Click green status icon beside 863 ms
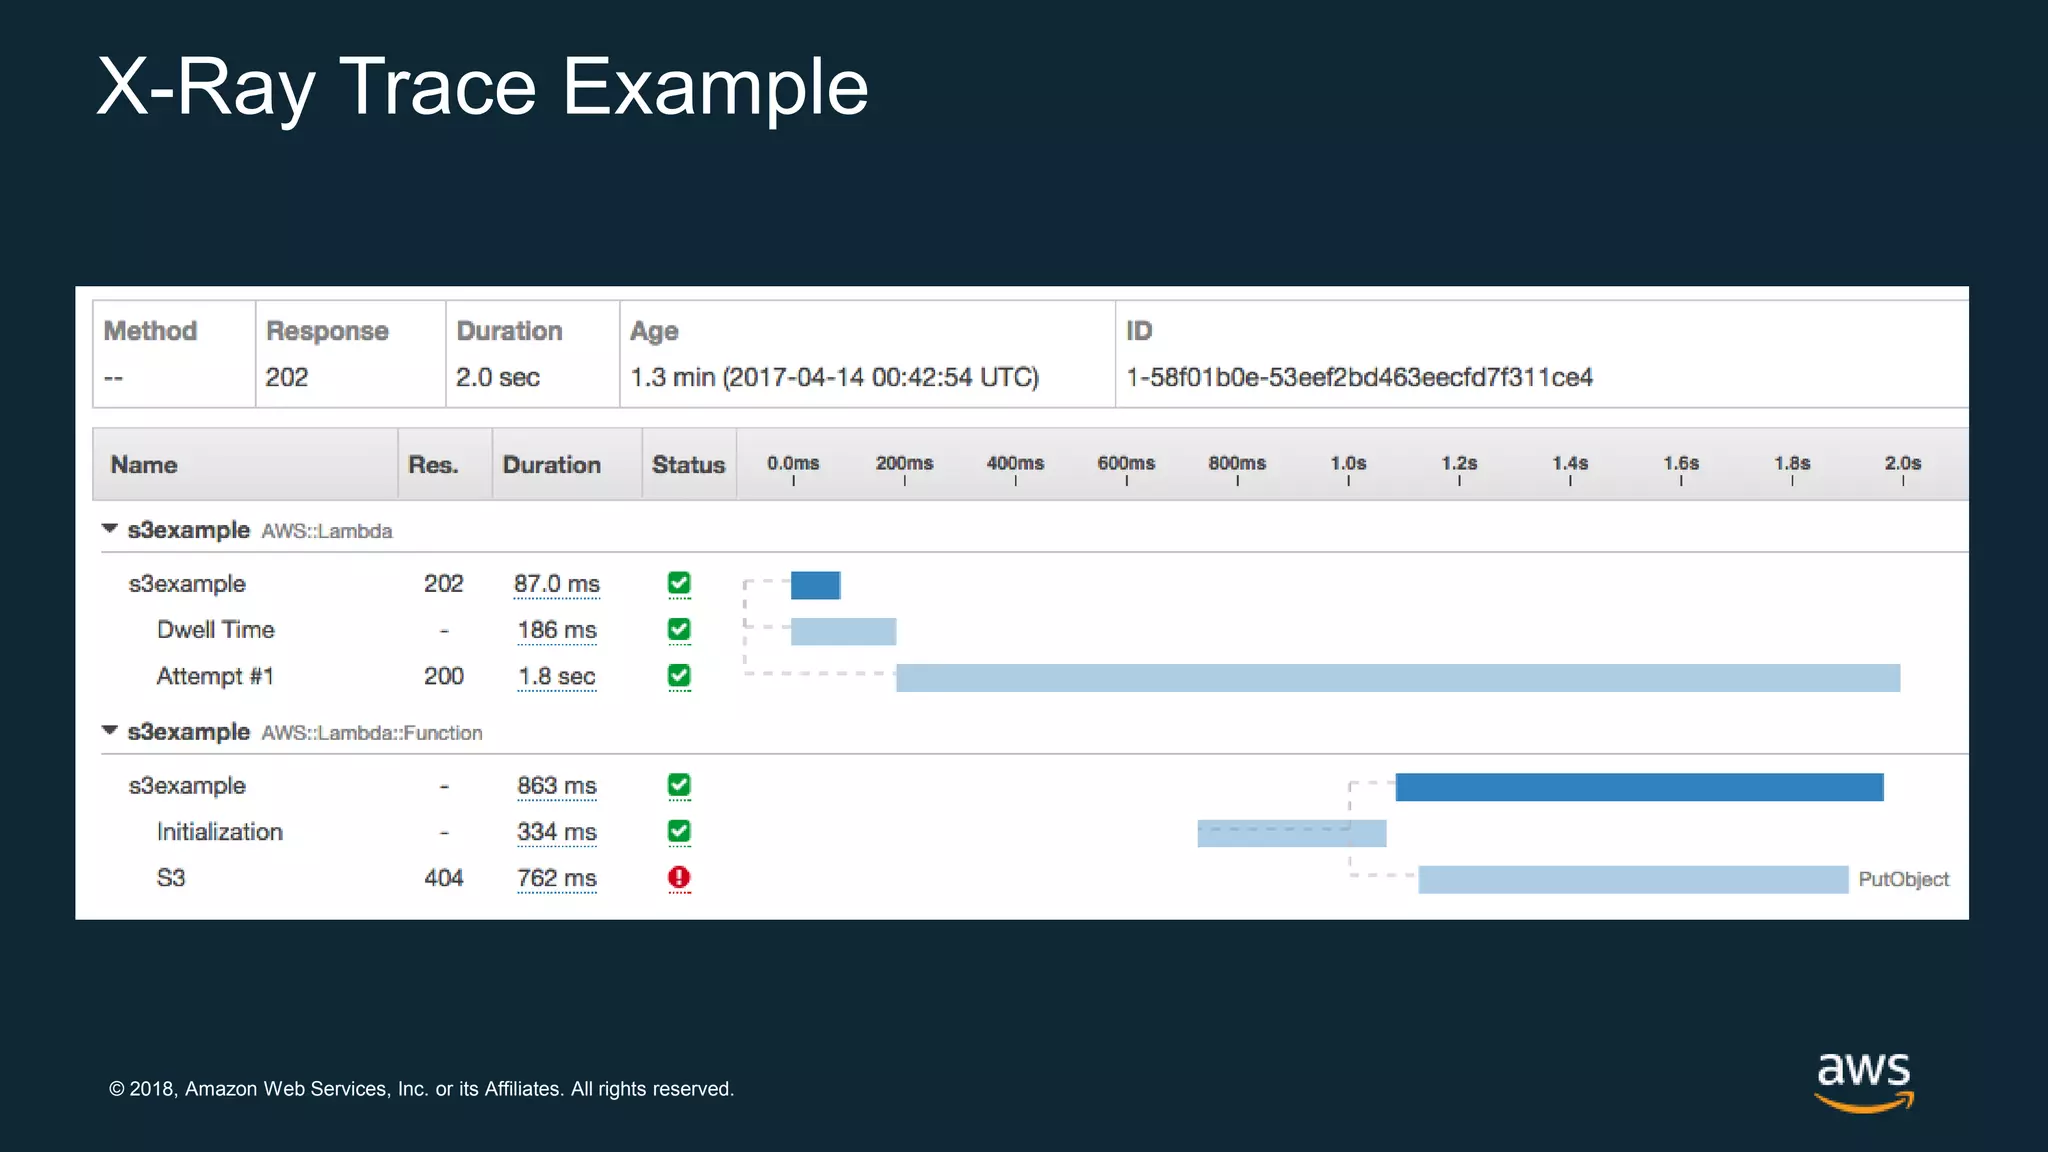The image size is (2048, 1152). pyautogui.click(x=679, y=786)
